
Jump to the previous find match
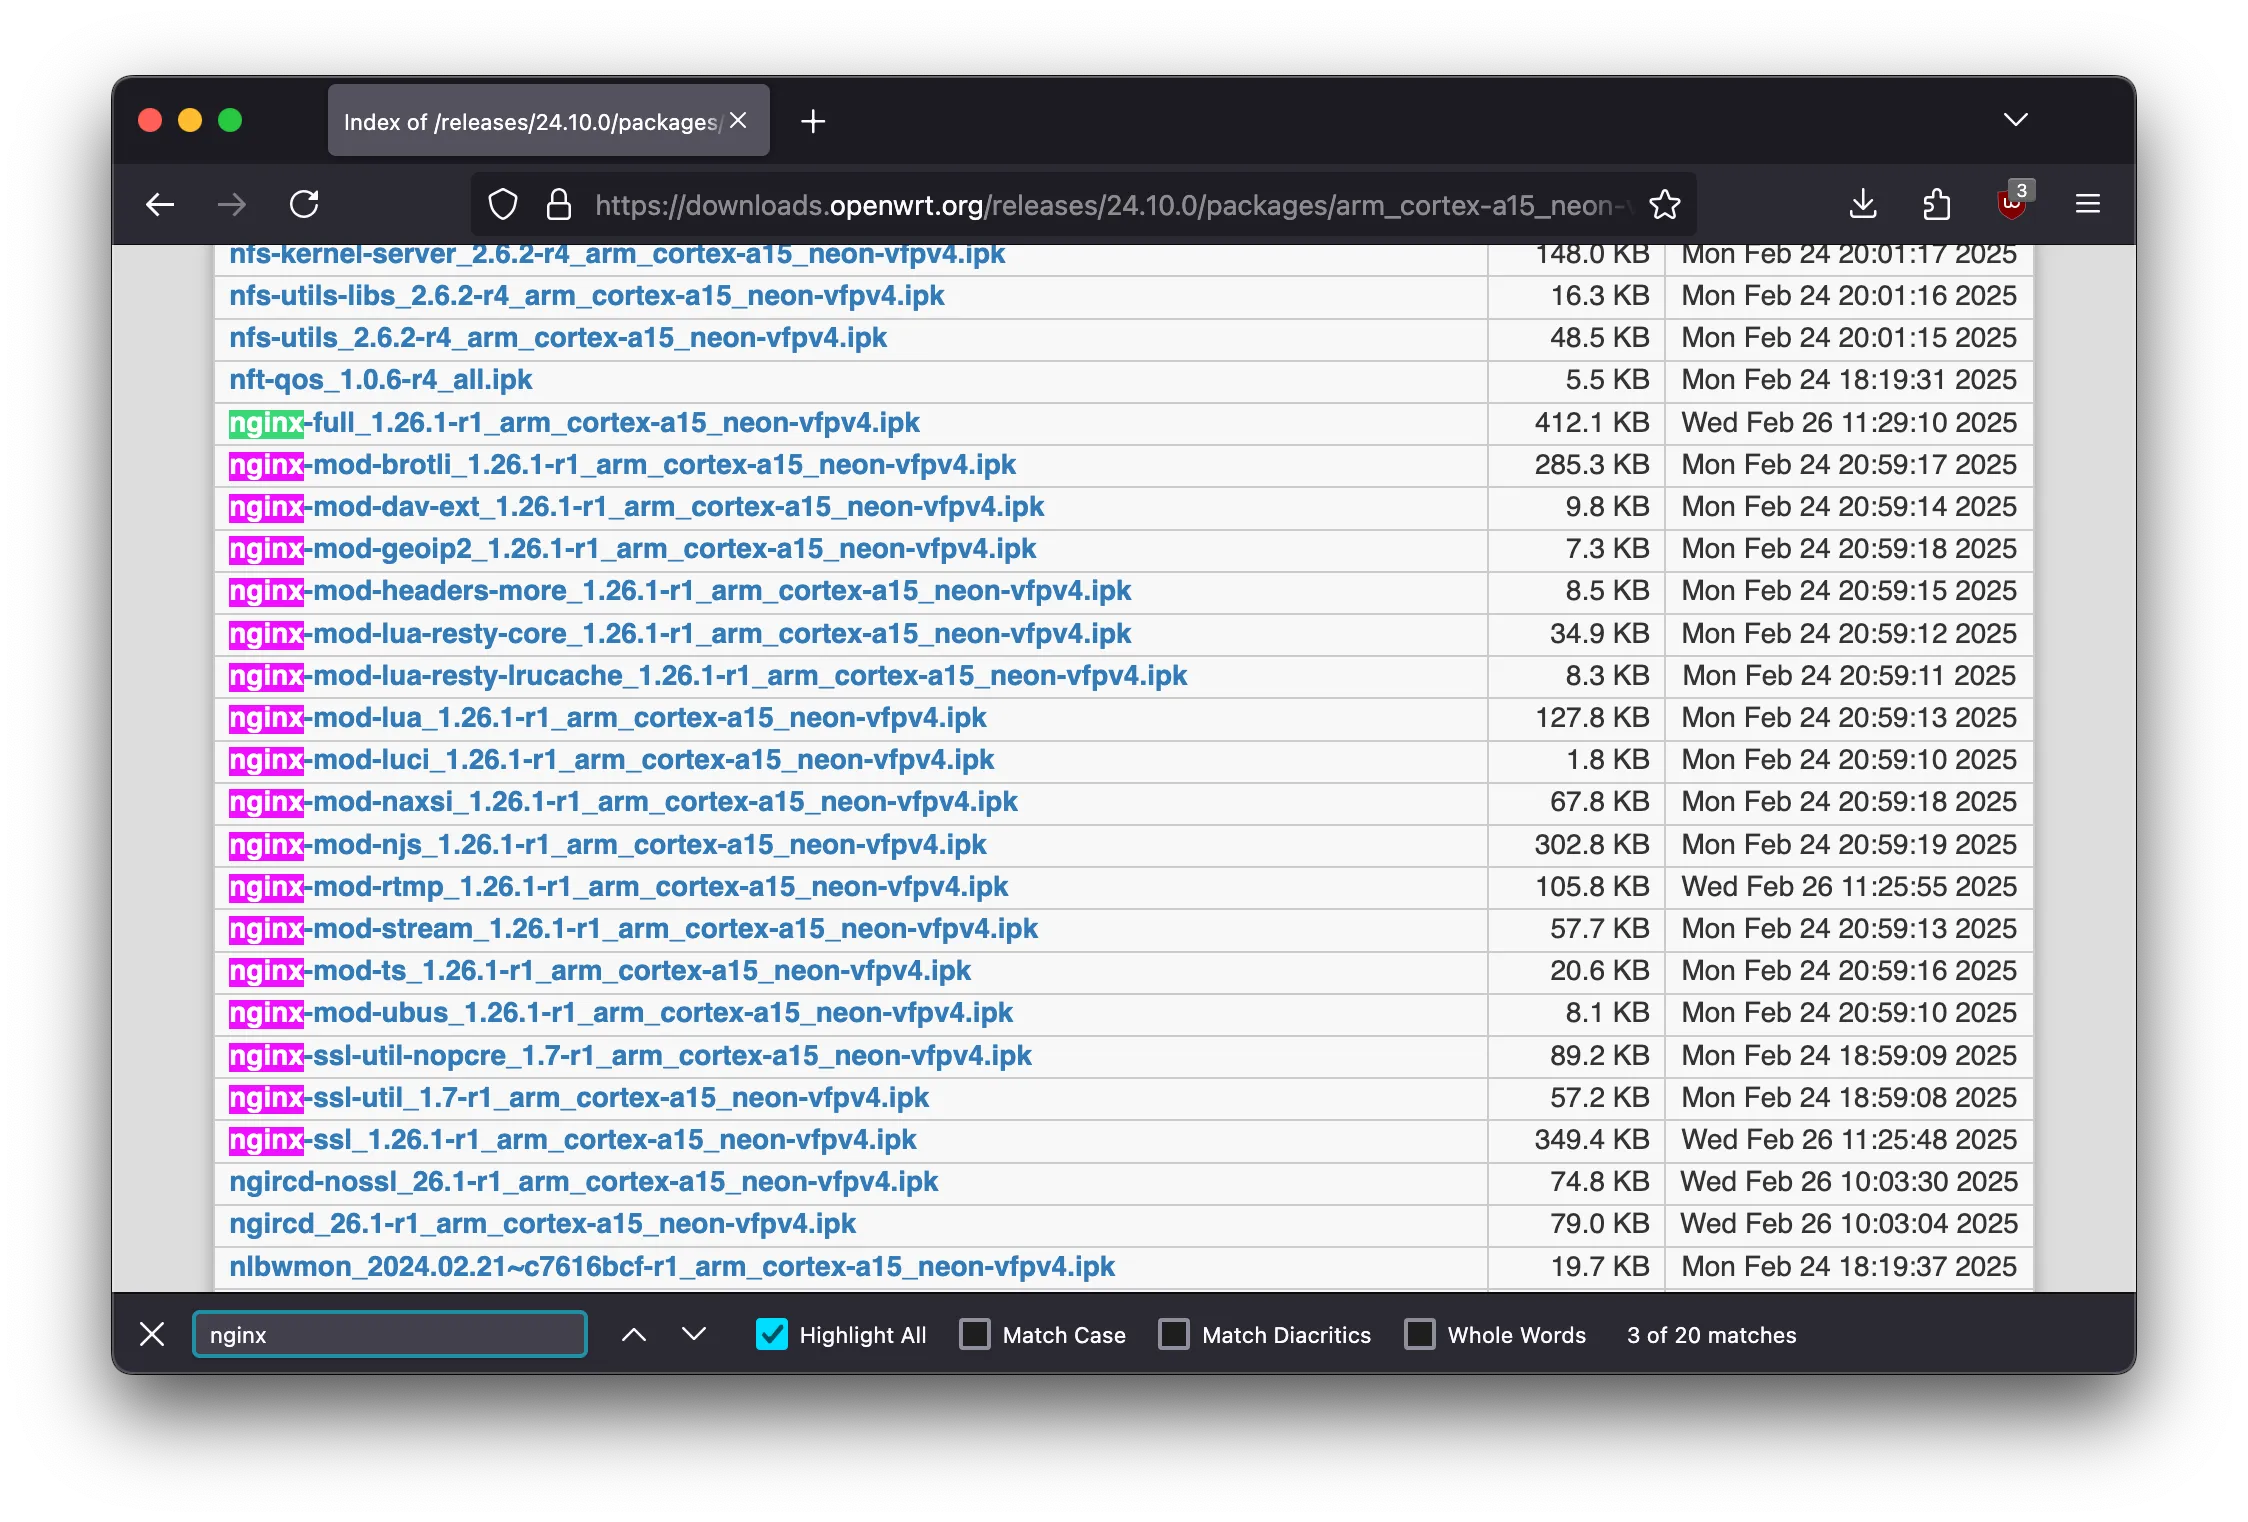tap(634, 1335)
